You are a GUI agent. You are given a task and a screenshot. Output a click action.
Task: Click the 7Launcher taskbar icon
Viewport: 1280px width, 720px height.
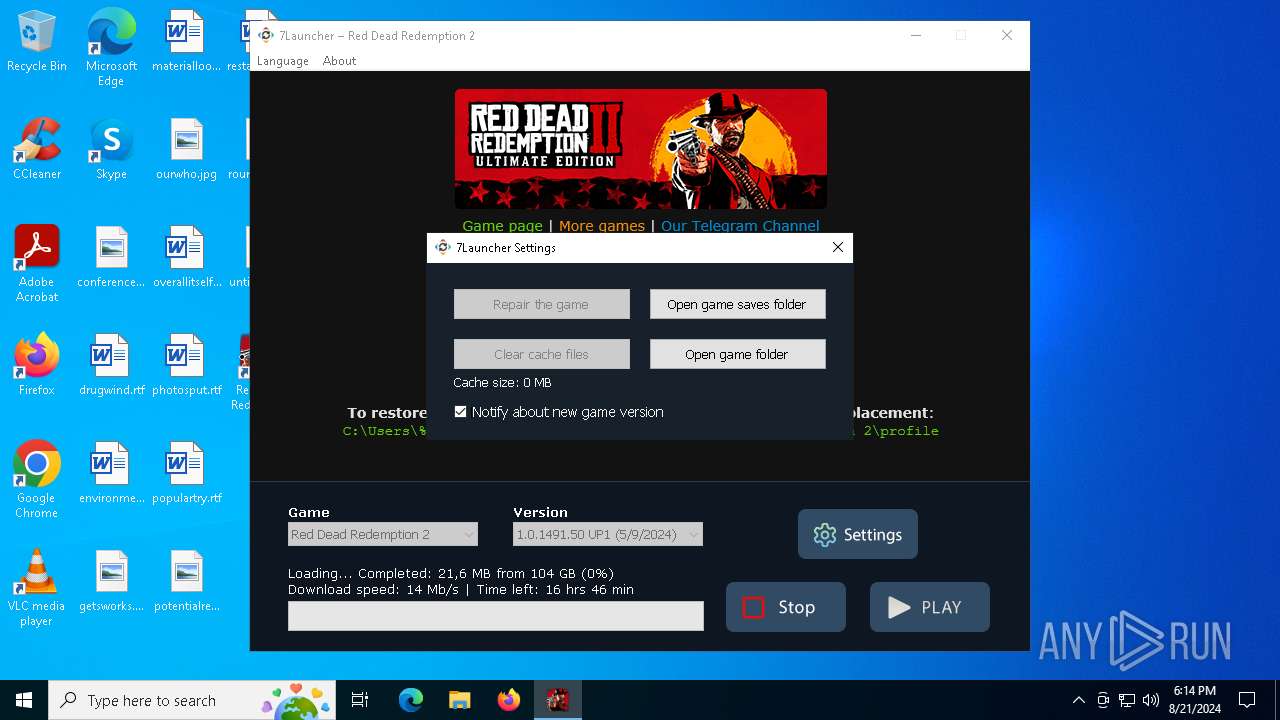coord(557,700)
